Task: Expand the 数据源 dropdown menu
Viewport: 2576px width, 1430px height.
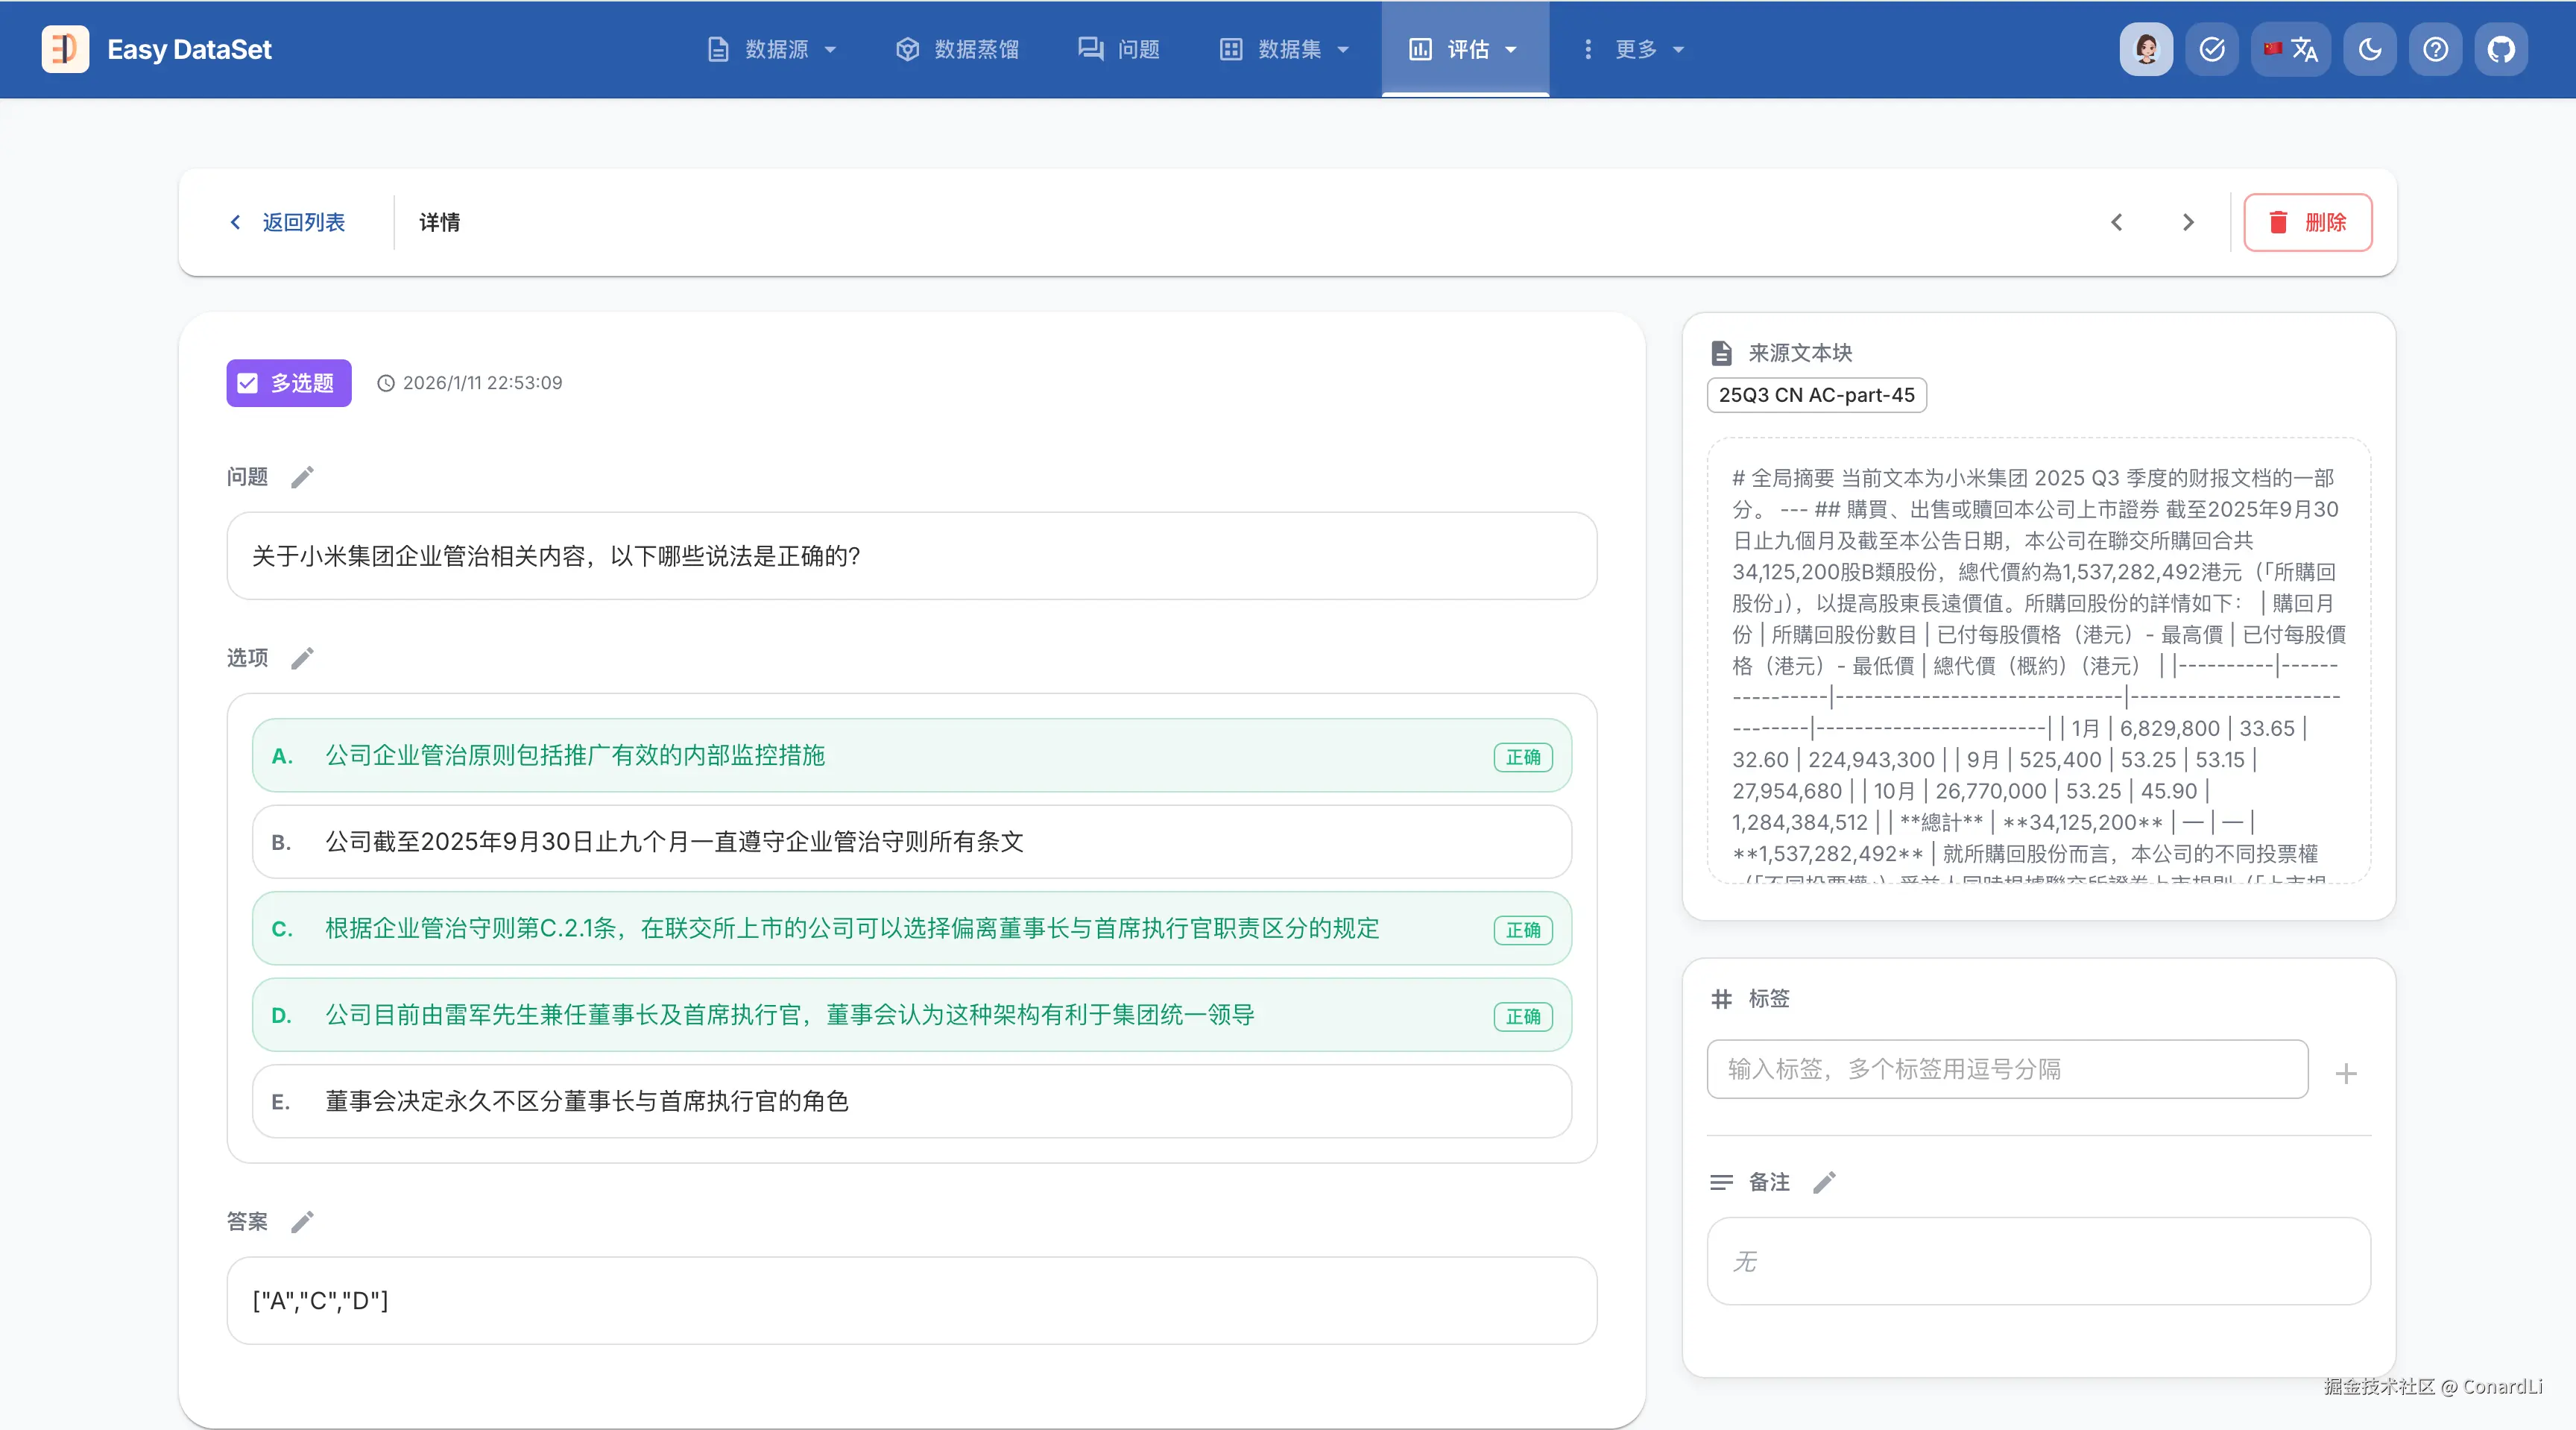Action: click(x=772, y=49)
